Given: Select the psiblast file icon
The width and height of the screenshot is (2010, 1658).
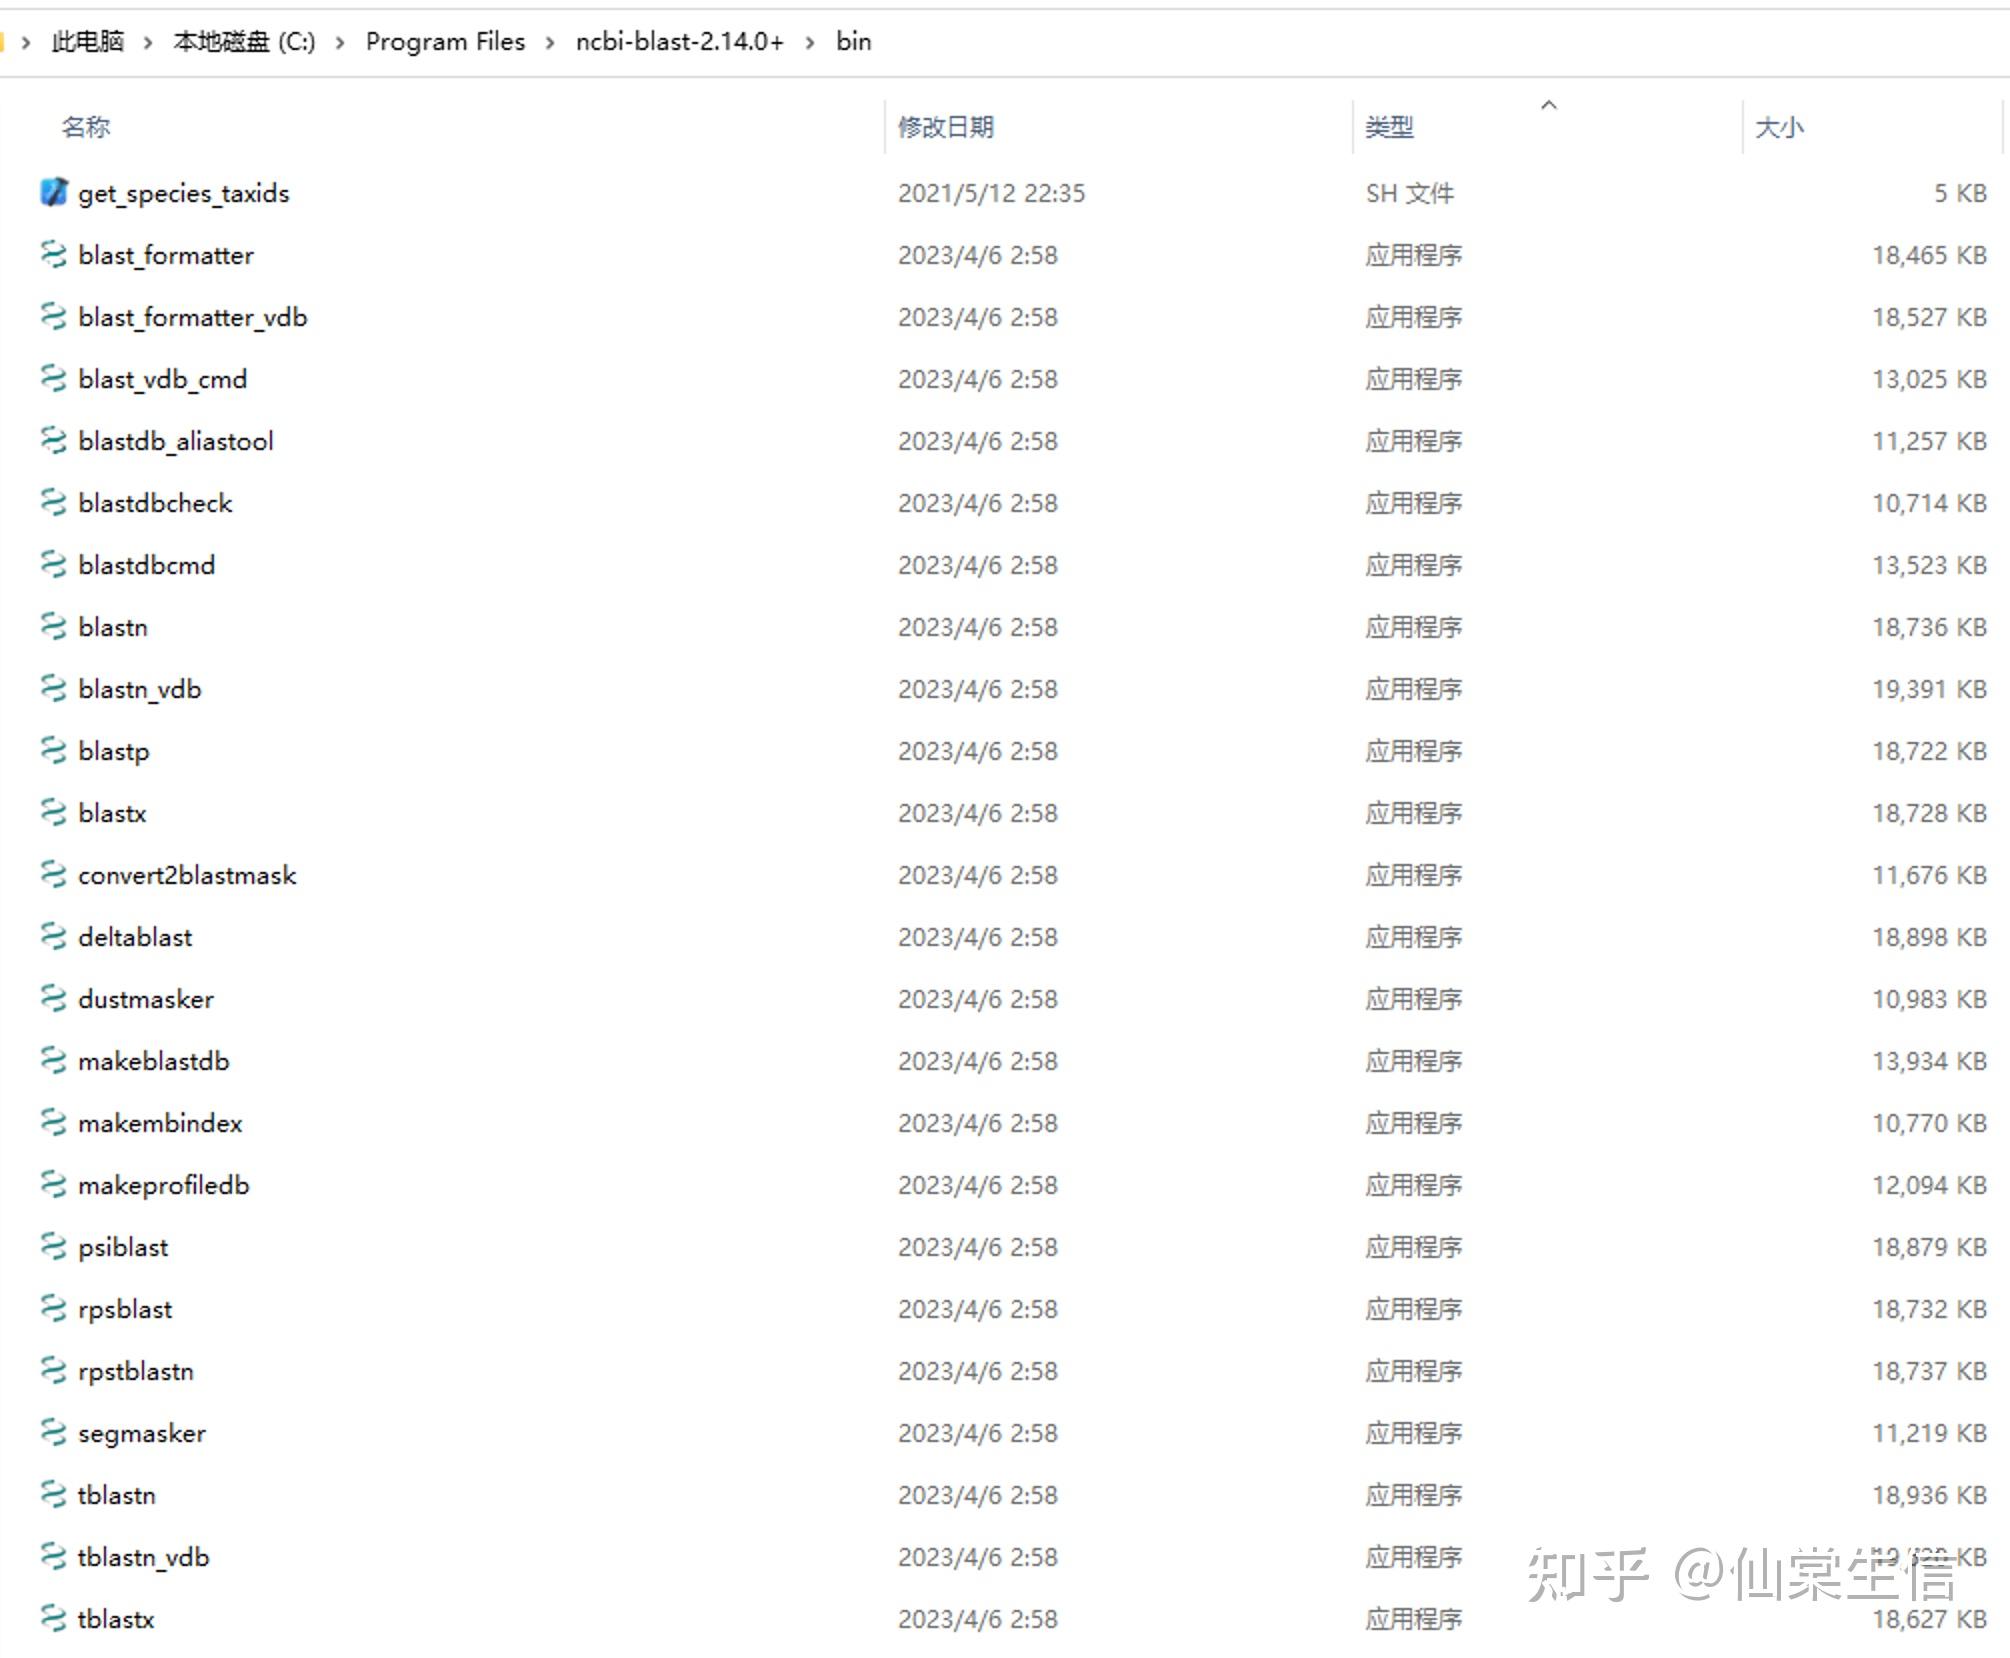Looking at the screenshot, I should point(53,1246).
